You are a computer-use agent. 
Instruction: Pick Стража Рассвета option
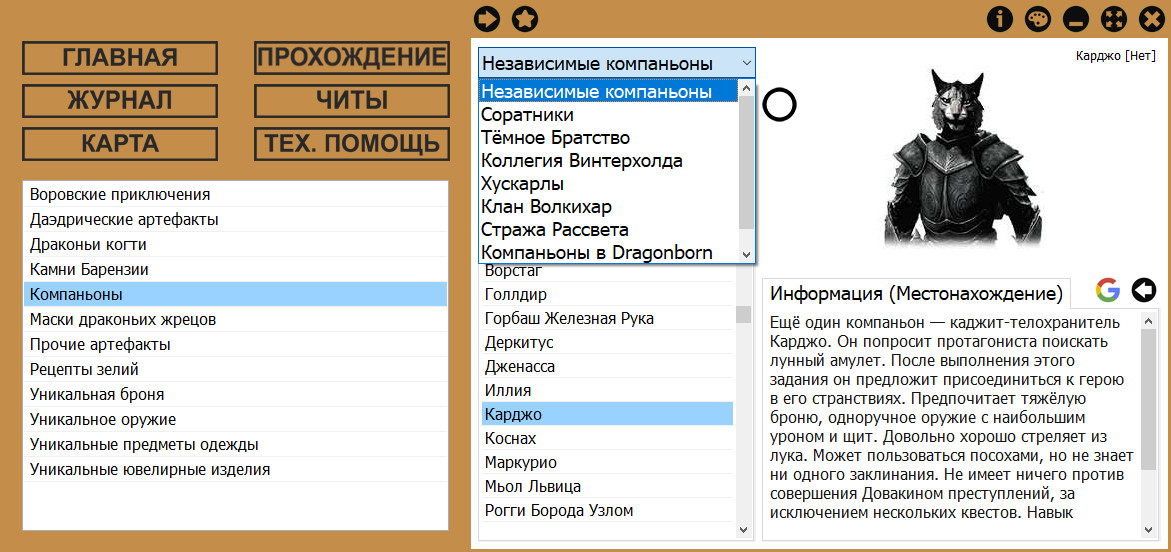pyautogui.click(x=608, y=229)
